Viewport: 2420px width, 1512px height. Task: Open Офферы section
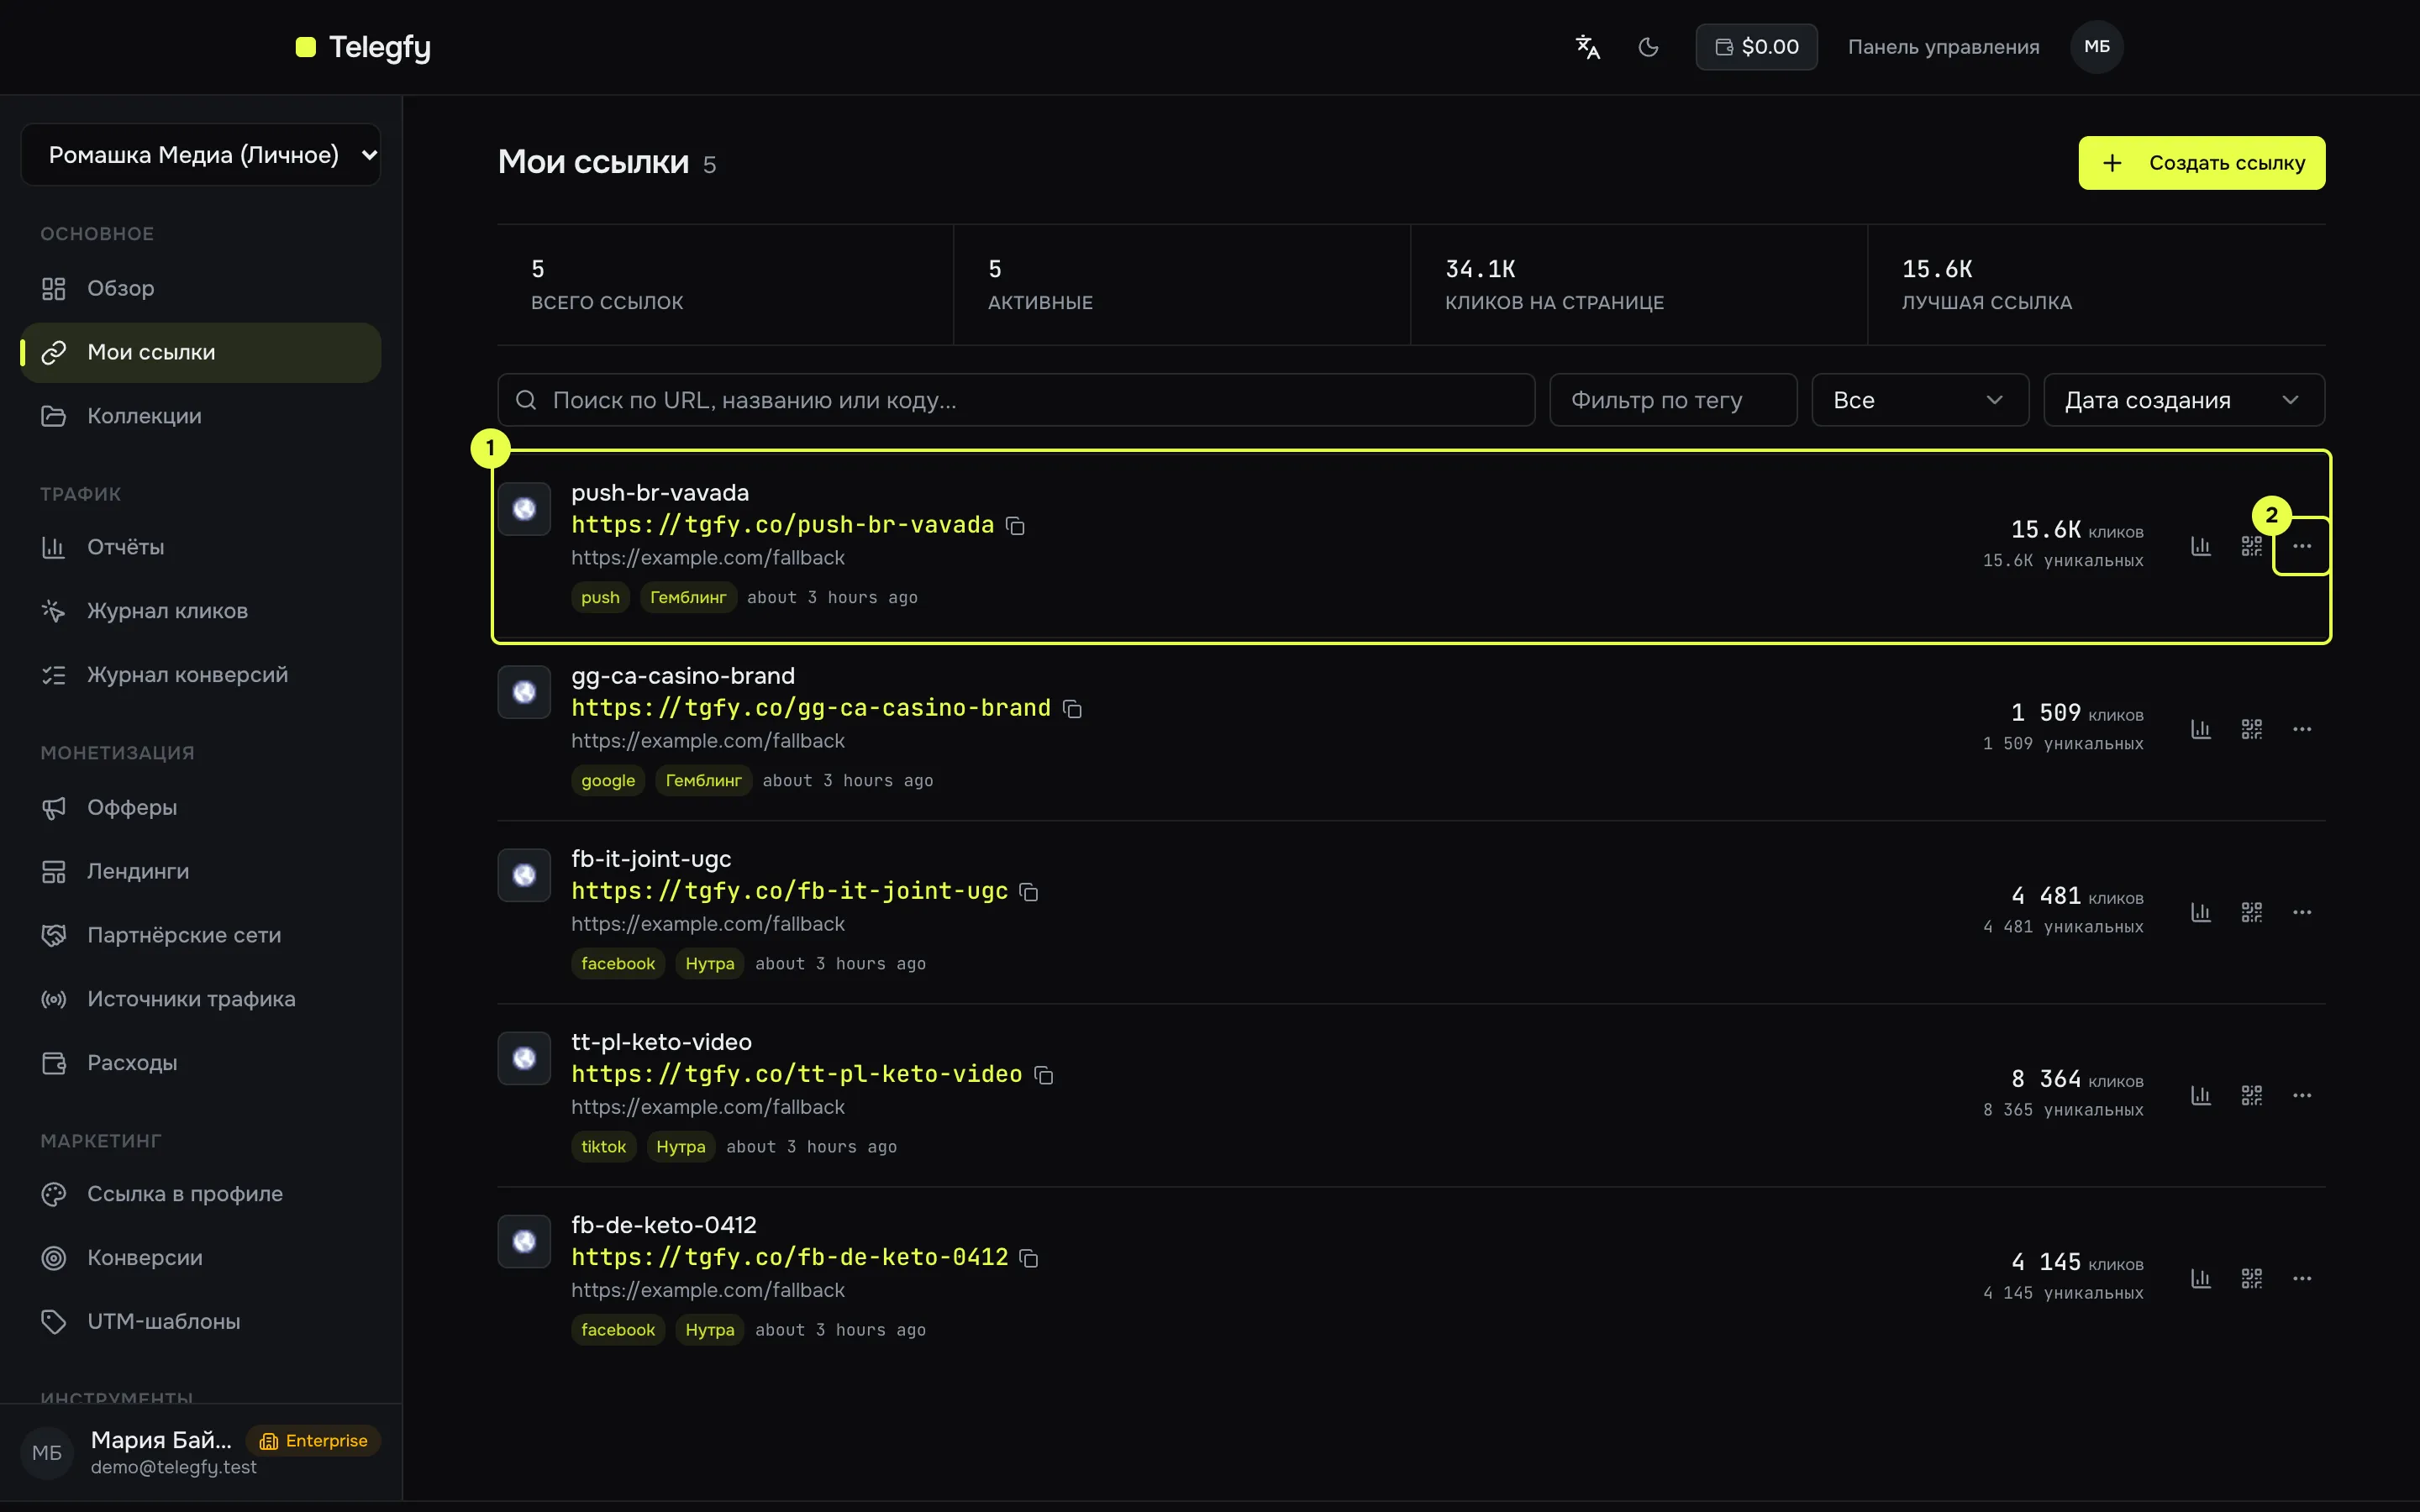click(x=201, y=807)
